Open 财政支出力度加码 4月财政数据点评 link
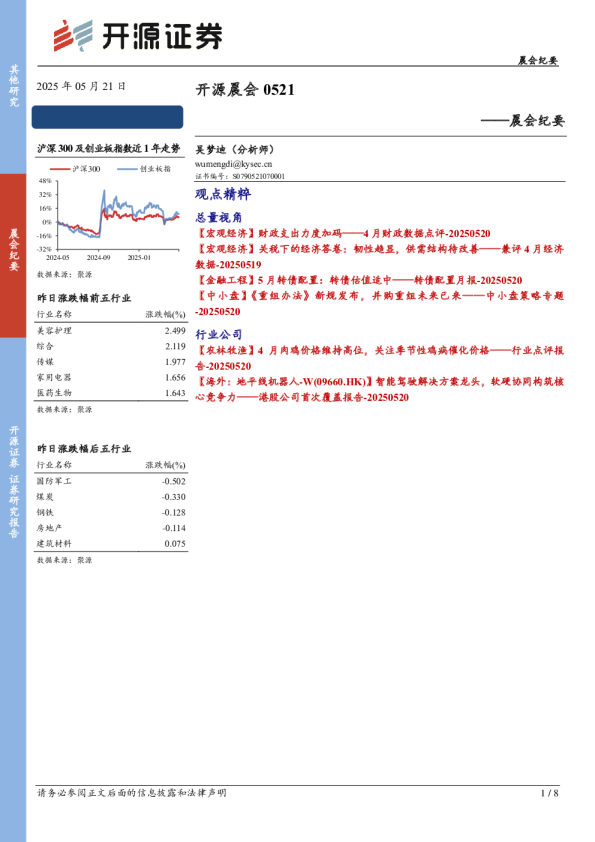The width and height of the screenshot is (595, 842). click(343, 234)
